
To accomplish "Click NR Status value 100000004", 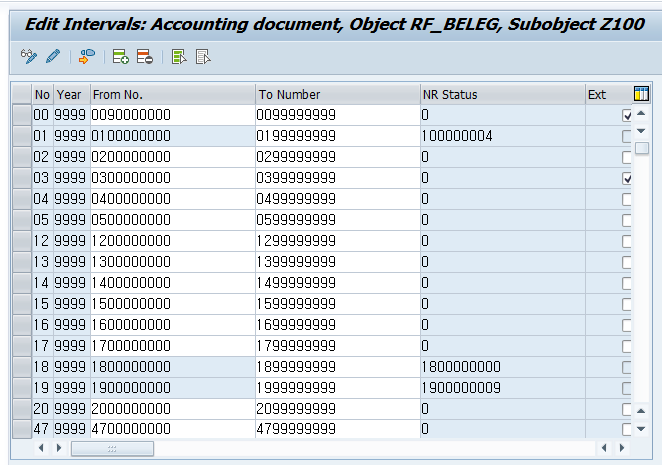I will coord(503,136).
